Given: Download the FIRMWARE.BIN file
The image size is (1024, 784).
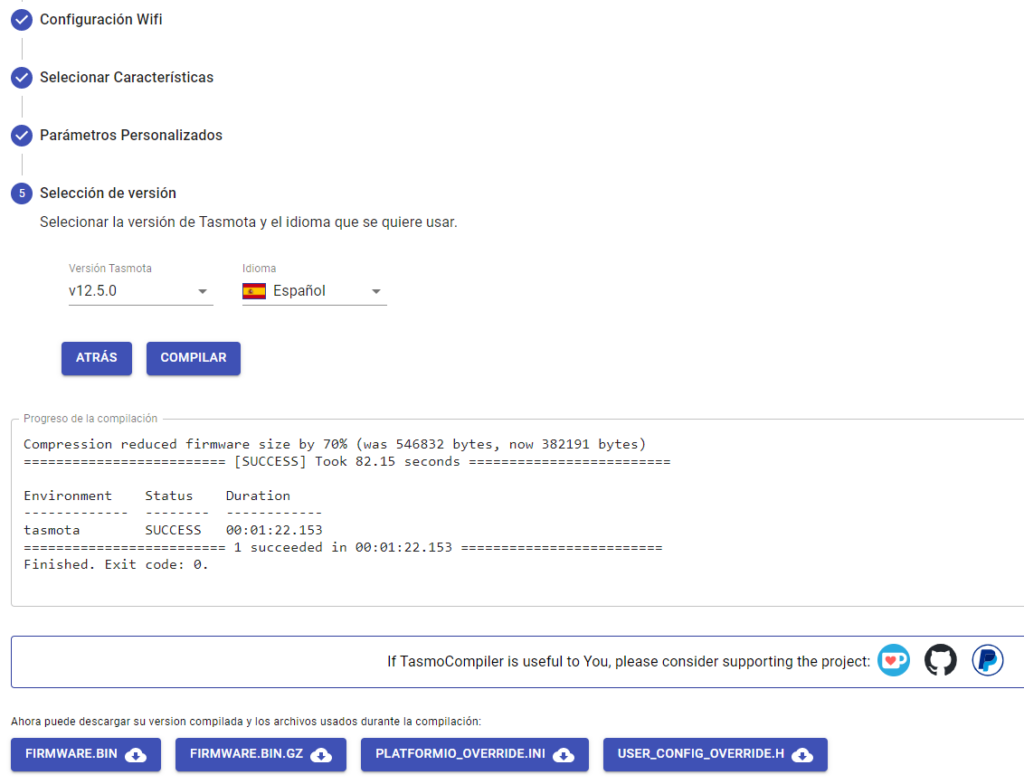Looking at the screenshot, I should 86,755.
